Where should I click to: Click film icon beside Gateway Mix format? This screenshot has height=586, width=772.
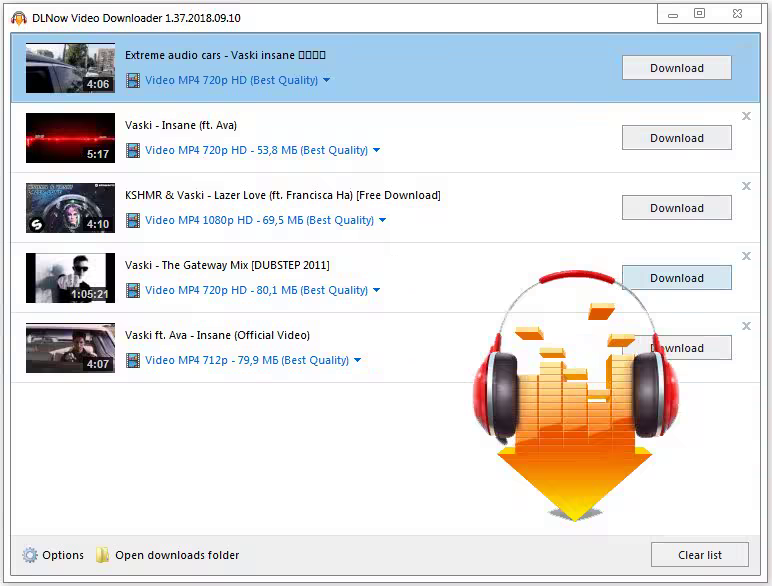click(x=133, y=290)
